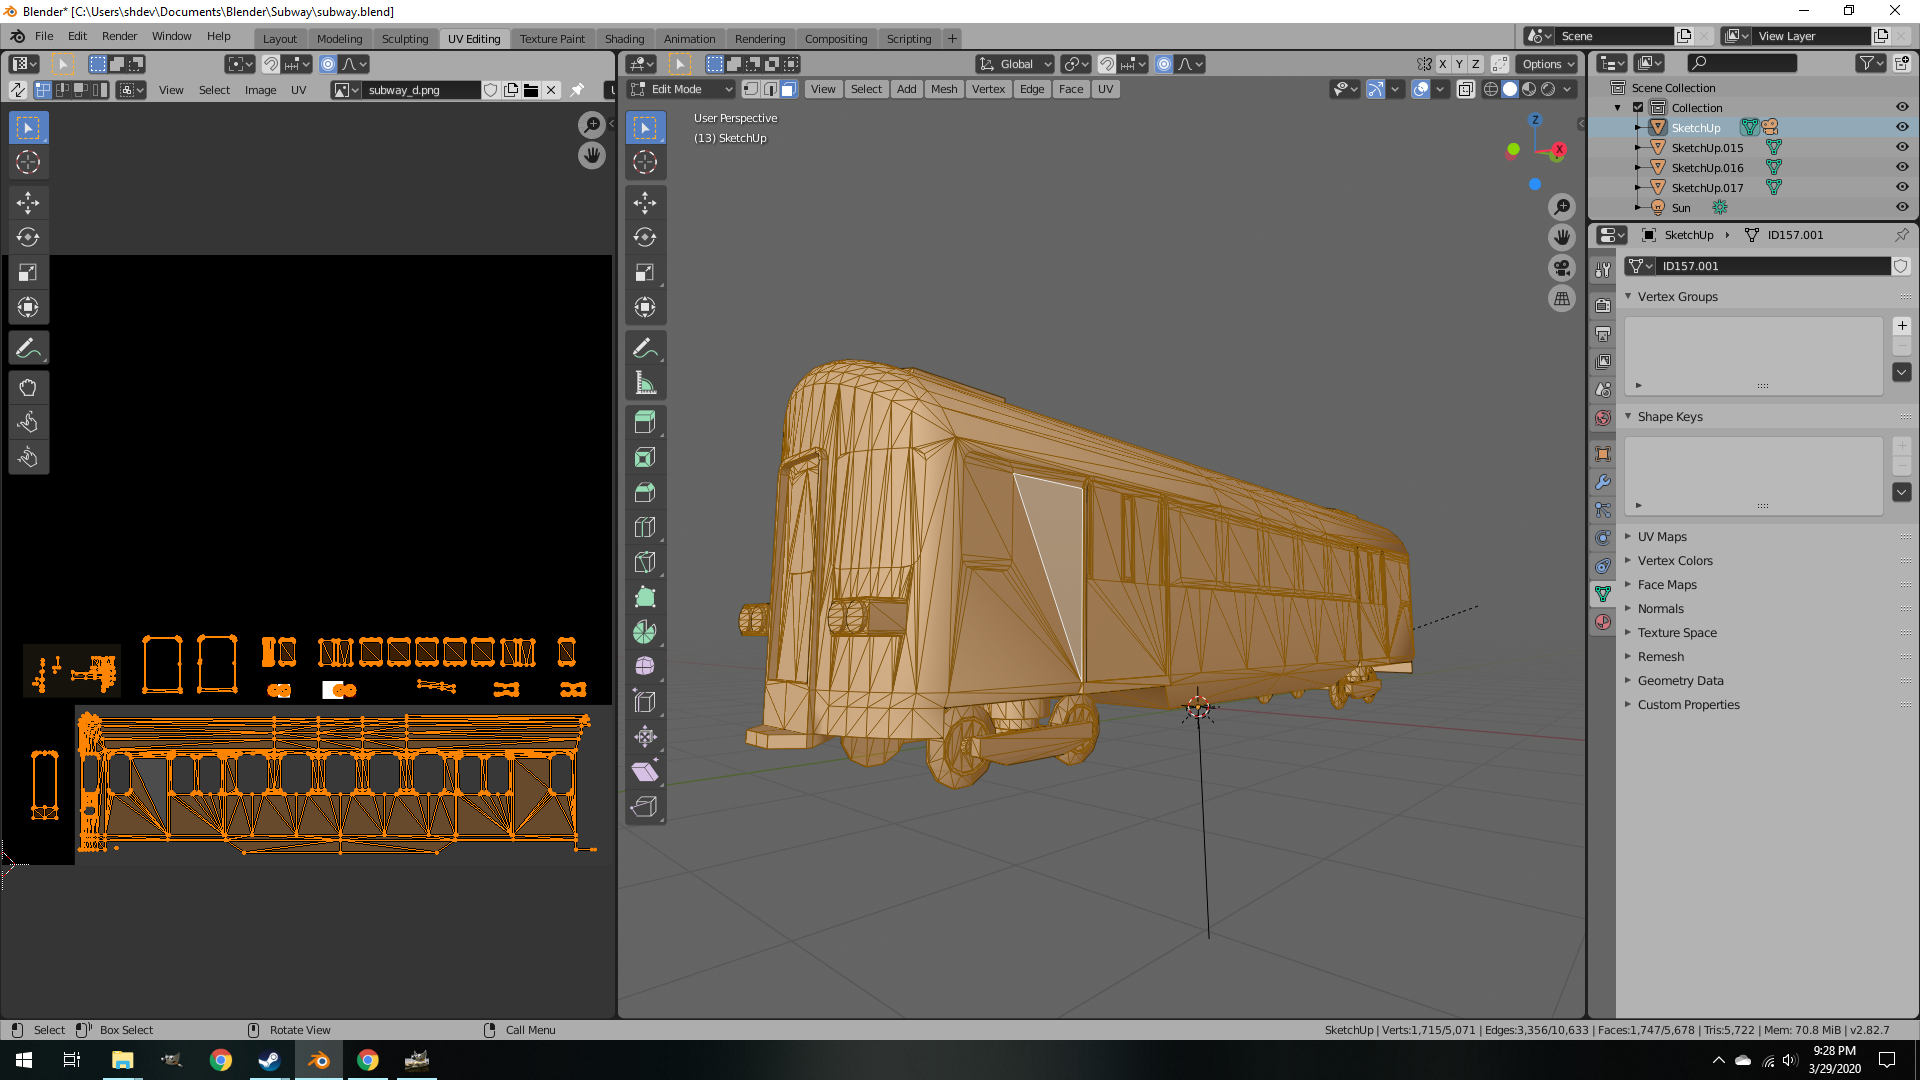Open the Global transform orientation dropdown
This screenshot has width=1920, height=1080.
[x=1015, y=64]
